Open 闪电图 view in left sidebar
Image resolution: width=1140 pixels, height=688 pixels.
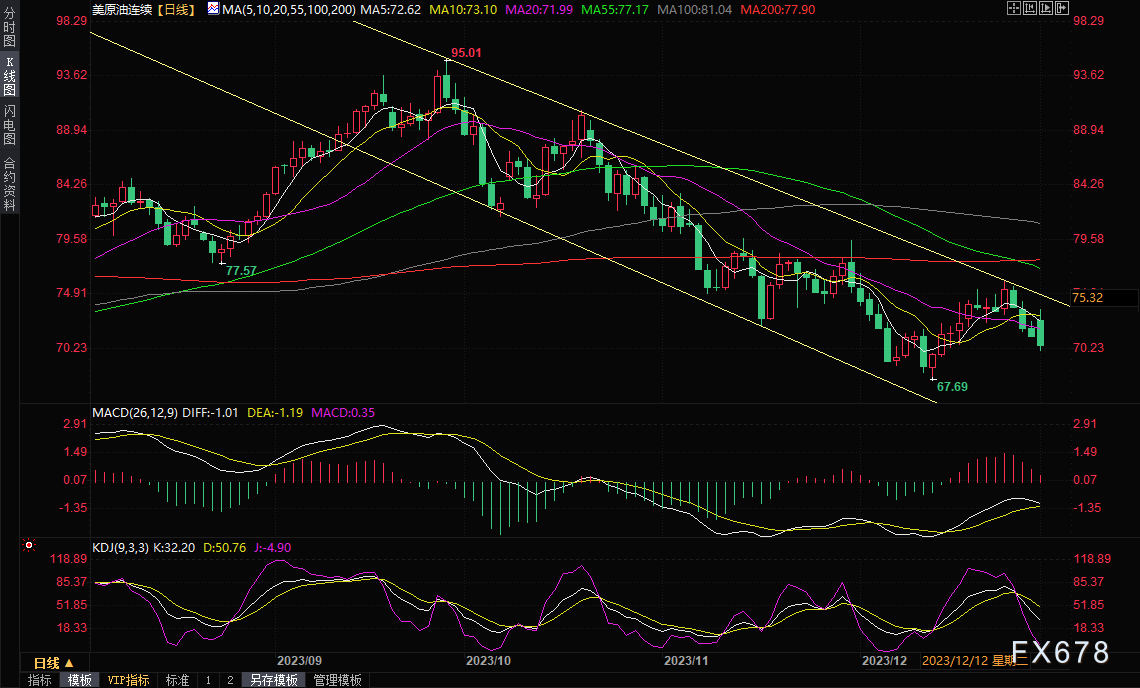point(9,124)
